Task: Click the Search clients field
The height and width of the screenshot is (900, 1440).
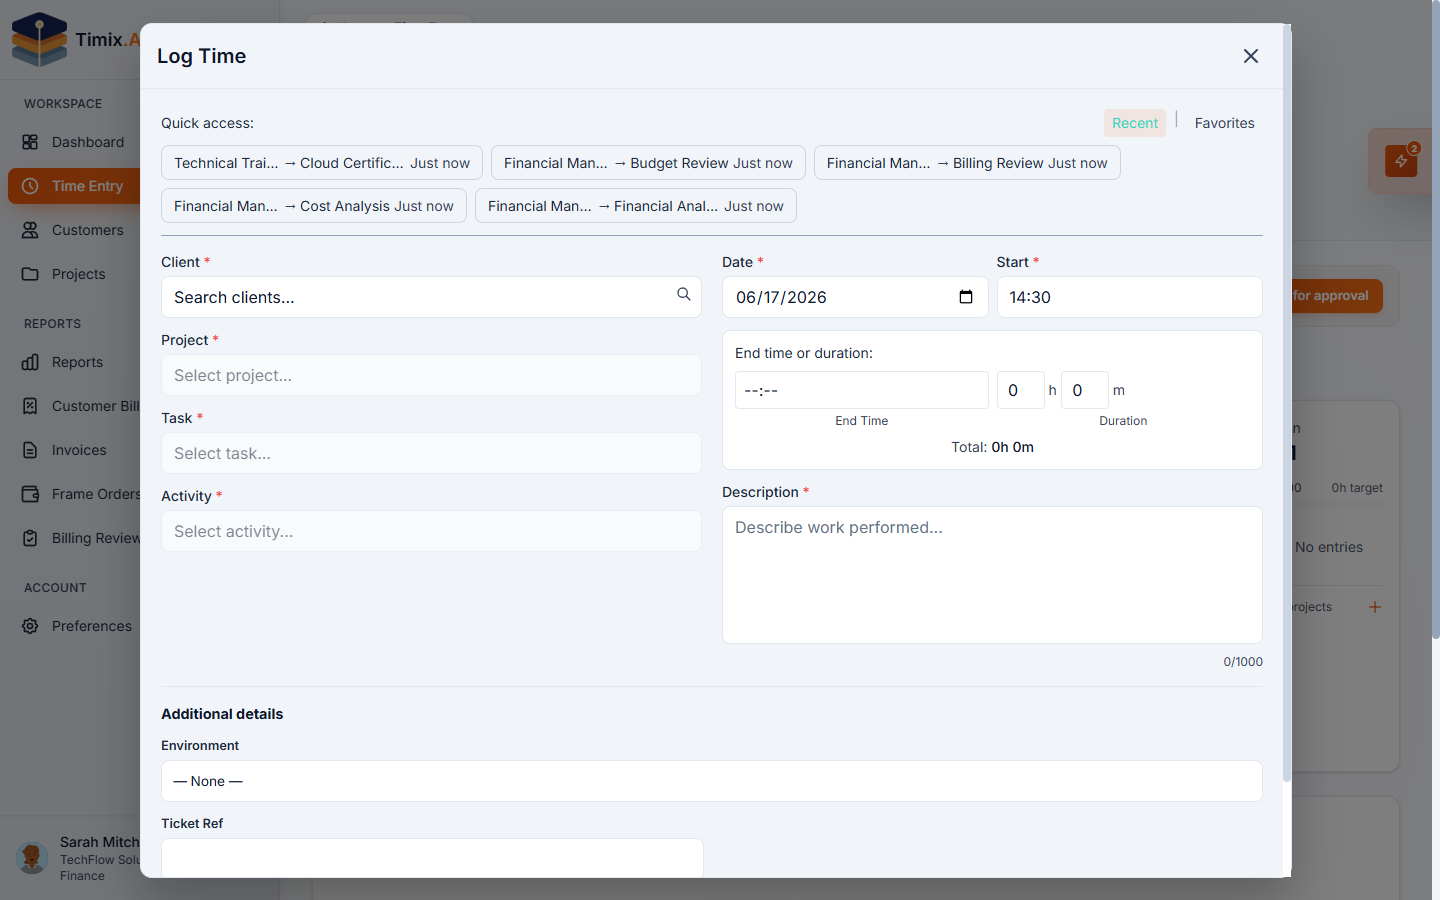Action: [x=431, y=297]
